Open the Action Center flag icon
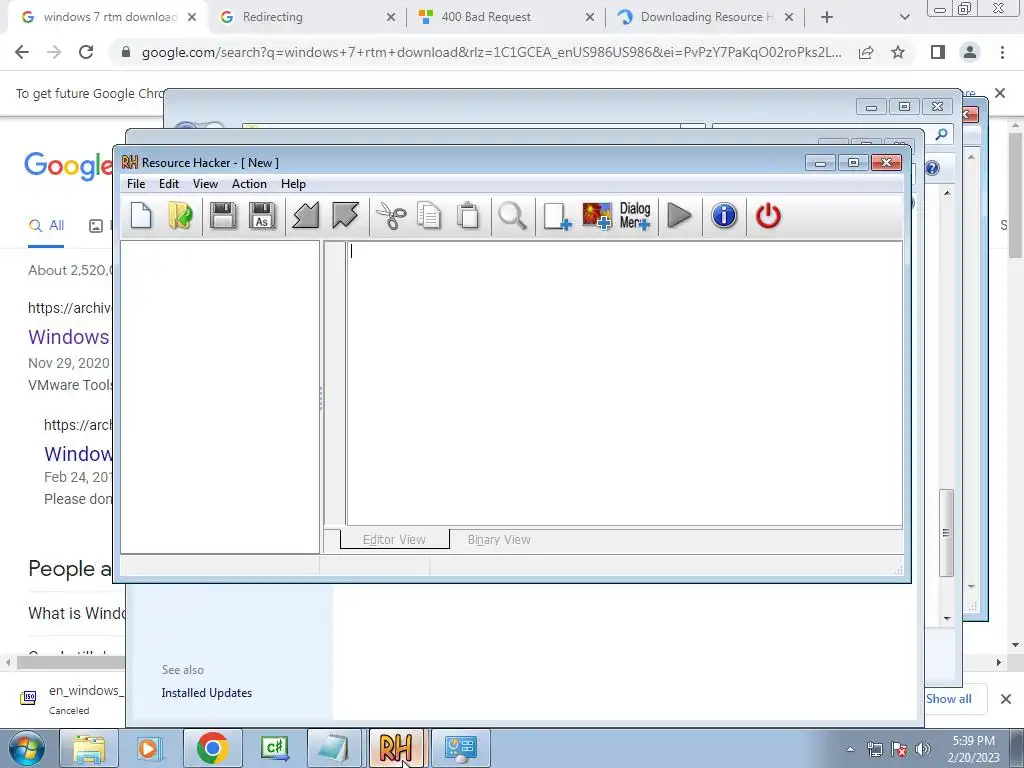The width and height of the screenshot is (1024, 768). coord(899,749)
